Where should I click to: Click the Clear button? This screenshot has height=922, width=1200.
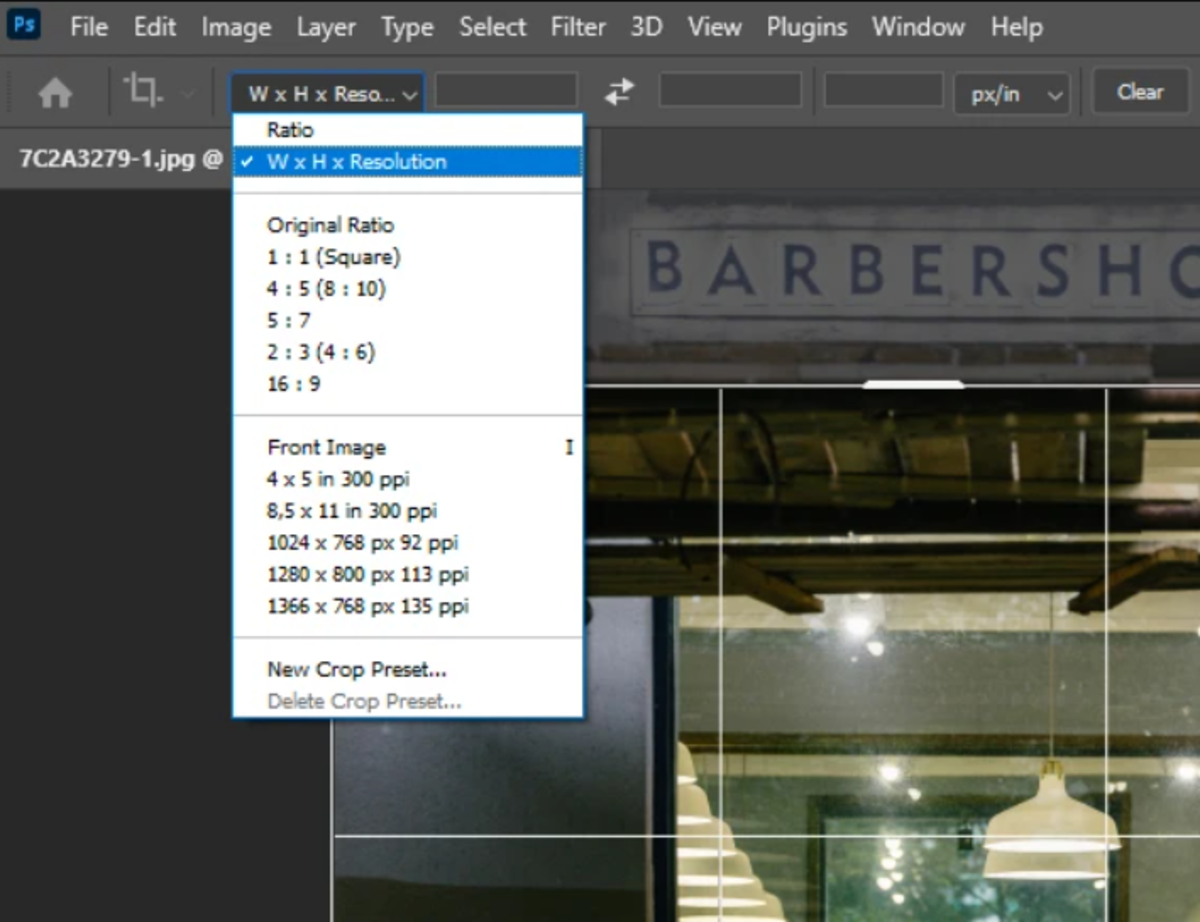[1139, 91]
